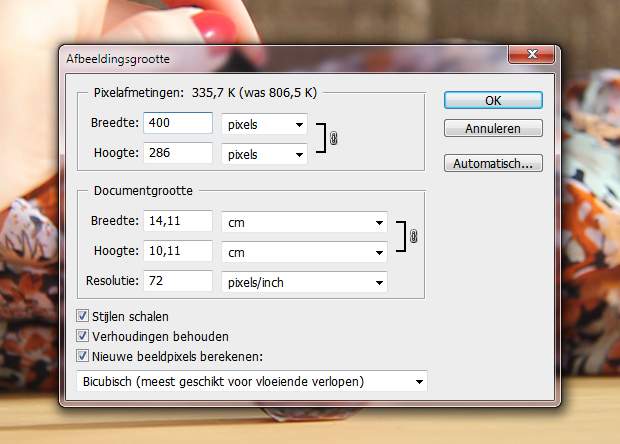Click document Hoogte field showing 10,11

pos(178,251)
